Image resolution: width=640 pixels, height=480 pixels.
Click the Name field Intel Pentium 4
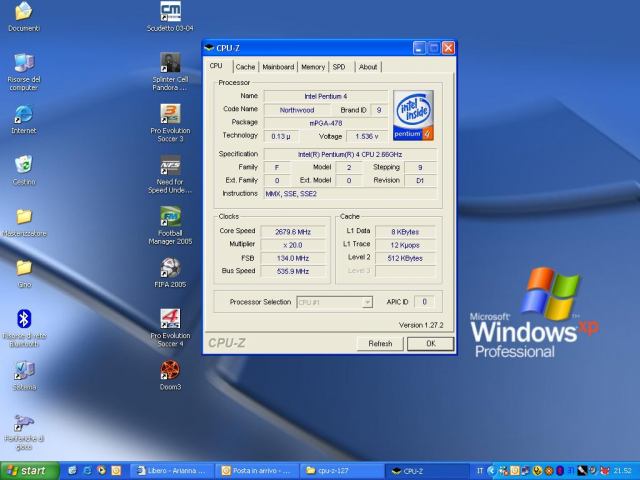(x=326, y=96)
